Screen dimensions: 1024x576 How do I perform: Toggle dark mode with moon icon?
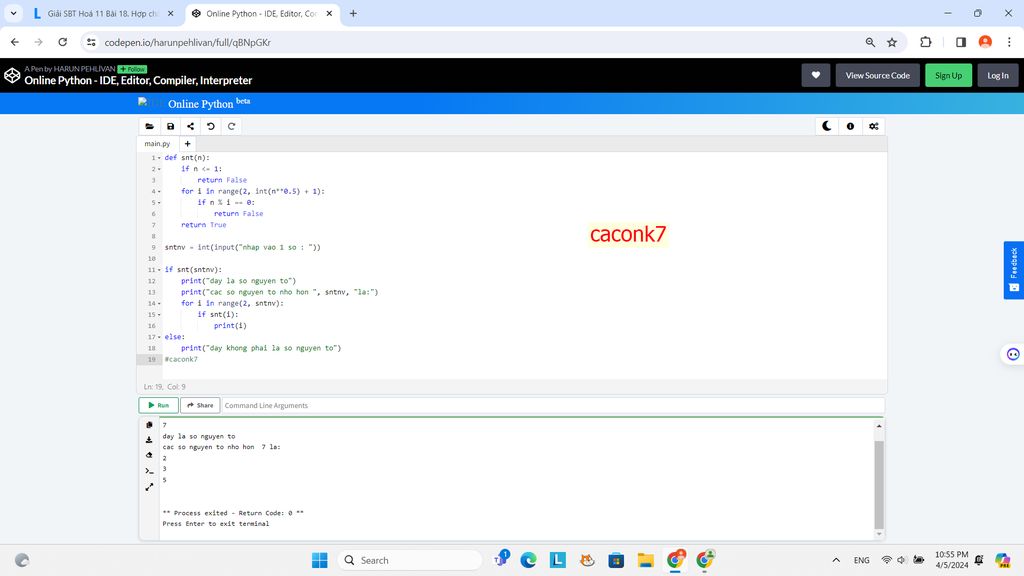pyautogui.click(x=827, y=126)
